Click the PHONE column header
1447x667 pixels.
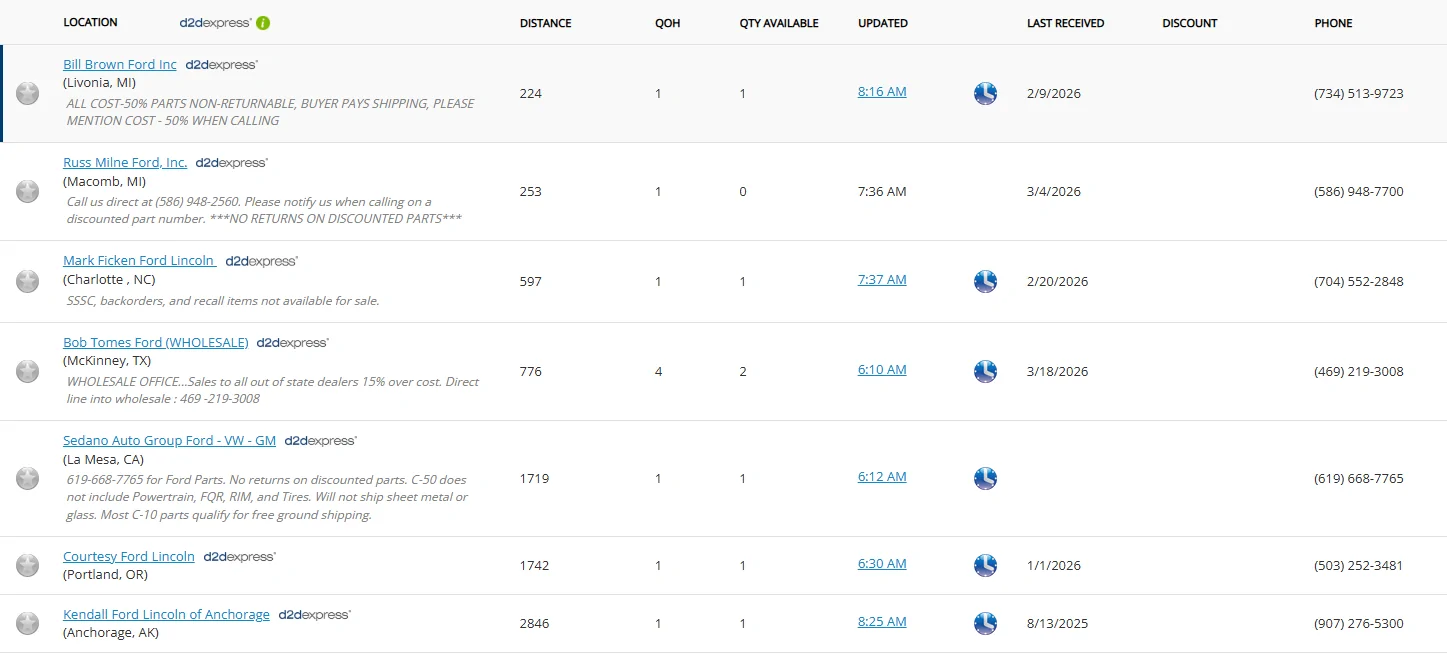1333,24
